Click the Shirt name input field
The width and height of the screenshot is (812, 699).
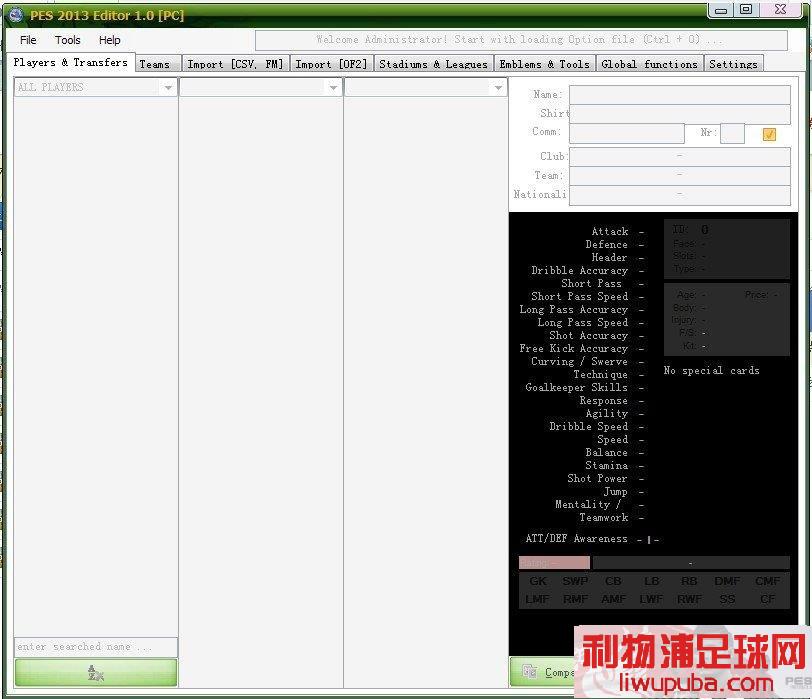(679, 114)
